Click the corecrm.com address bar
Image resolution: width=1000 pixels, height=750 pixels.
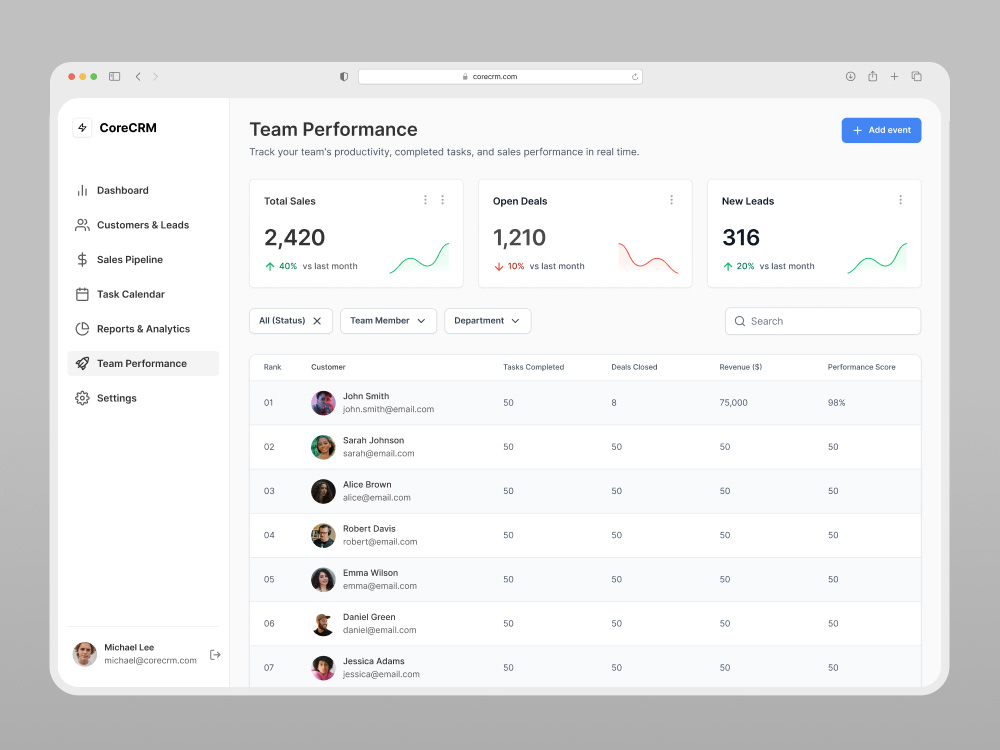pyautogui.click(x=500, y=77)
